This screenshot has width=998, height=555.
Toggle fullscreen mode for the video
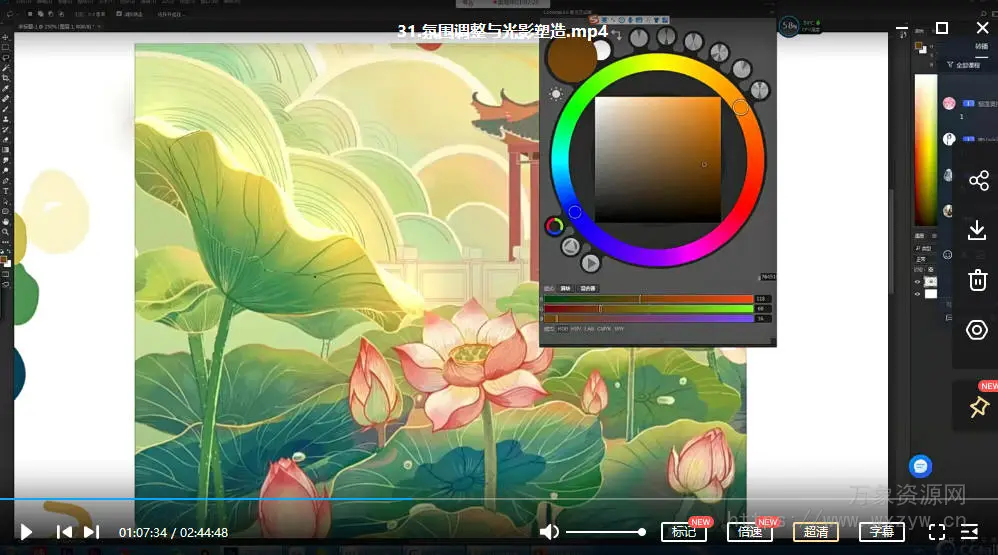937,532
